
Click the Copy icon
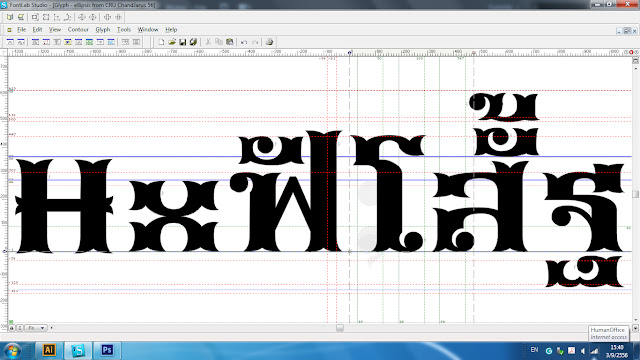219,42
